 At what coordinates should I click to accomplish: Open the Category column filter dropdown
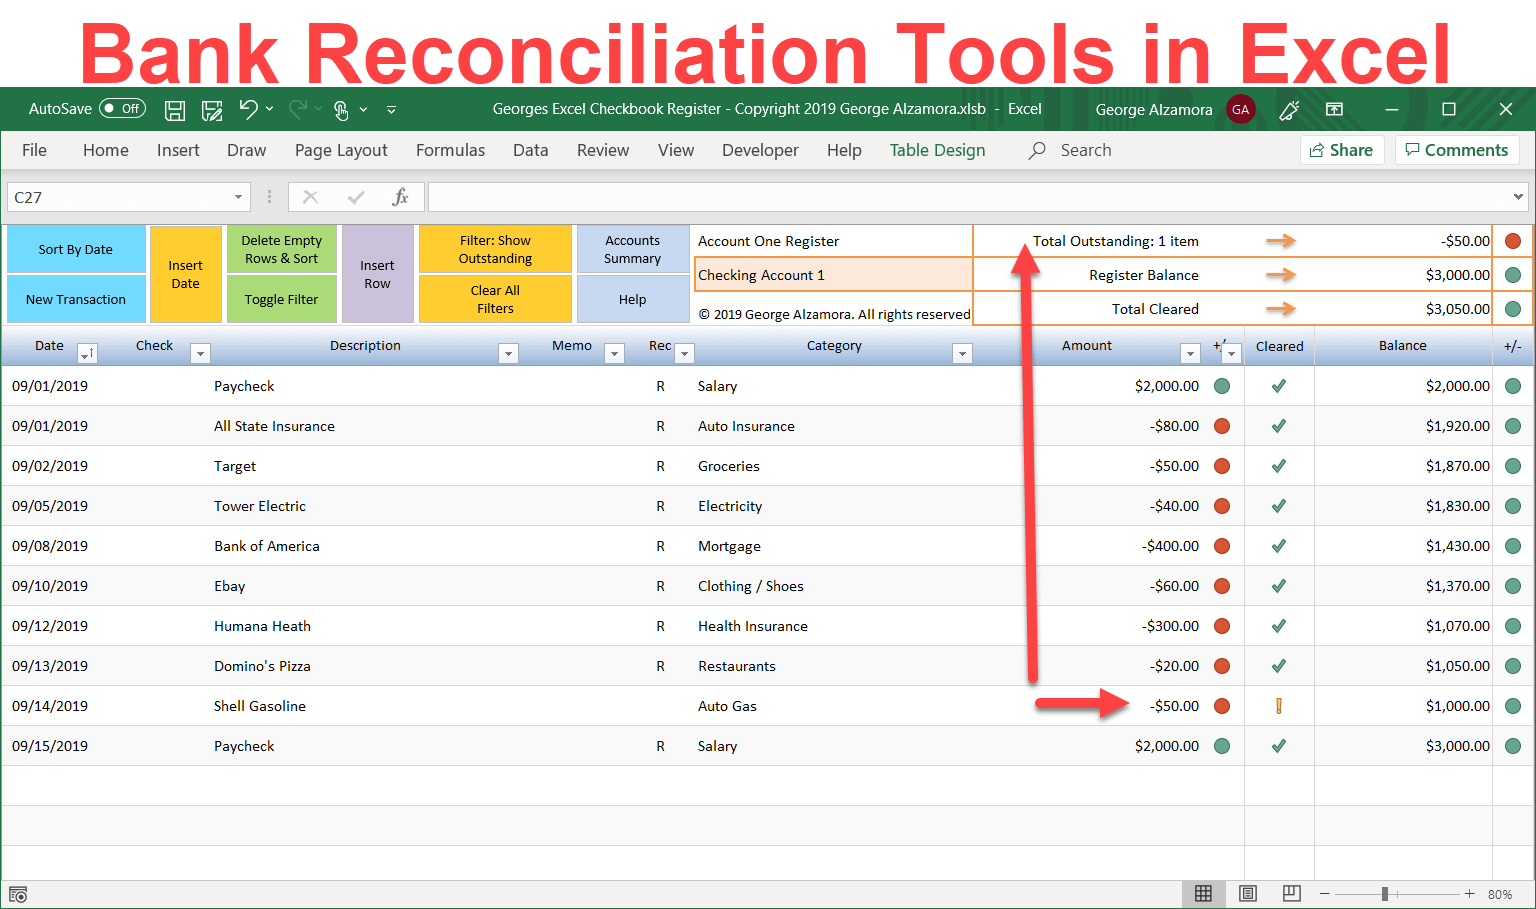pyautogui.click(x=961, y=353)
